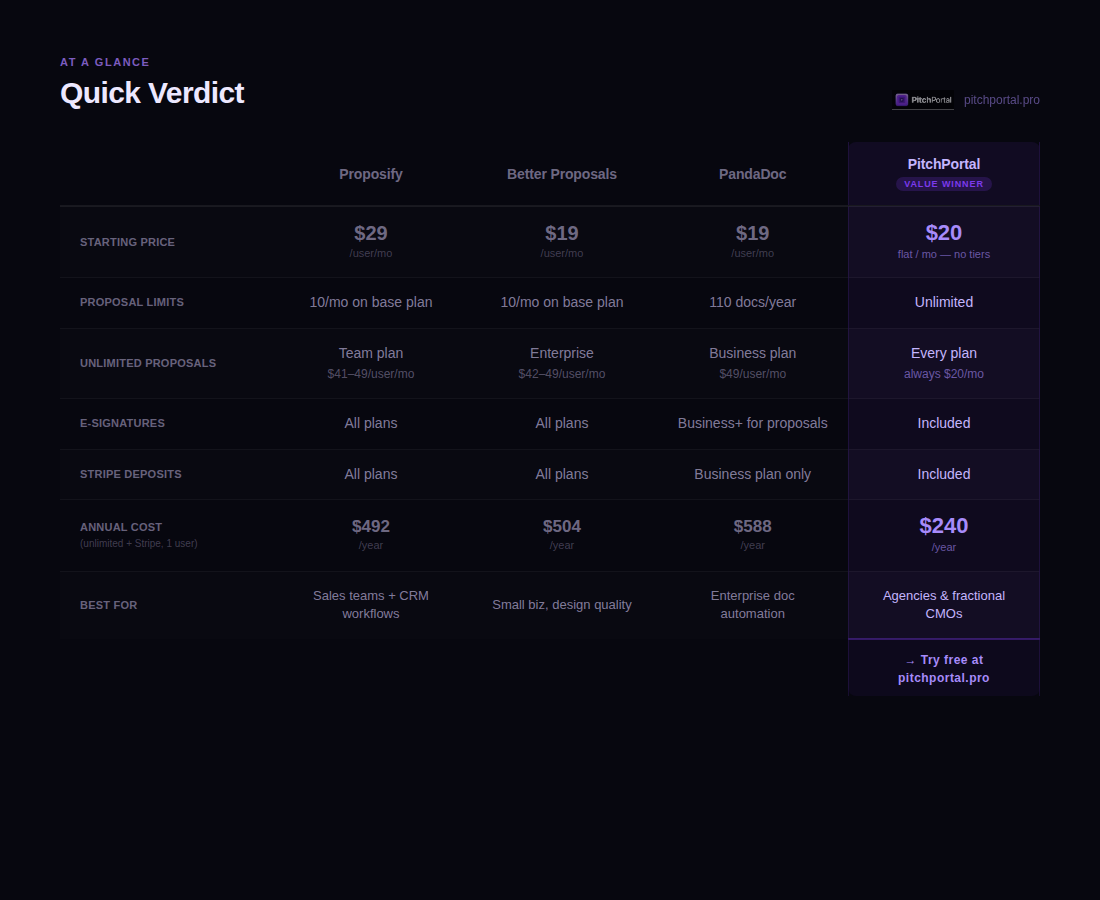Click the $240 annual cost for PitchPortal
This screenshot has width=1100, height=900.
click(944, 526)
